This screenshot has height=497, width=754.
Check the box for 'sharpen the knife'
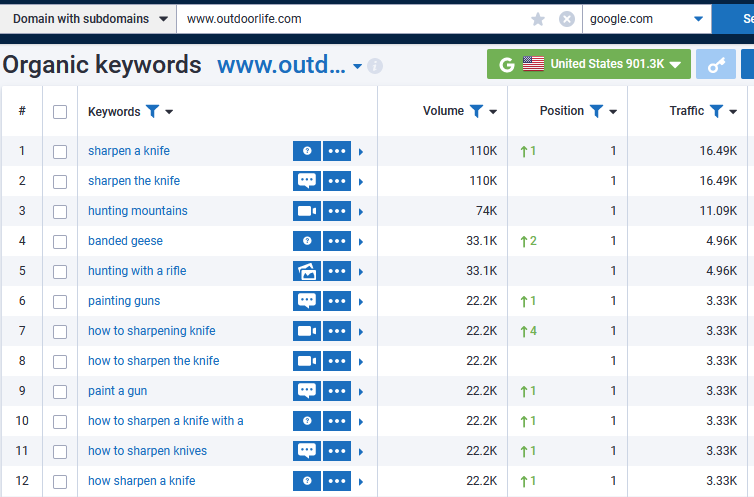coord(60,182)
